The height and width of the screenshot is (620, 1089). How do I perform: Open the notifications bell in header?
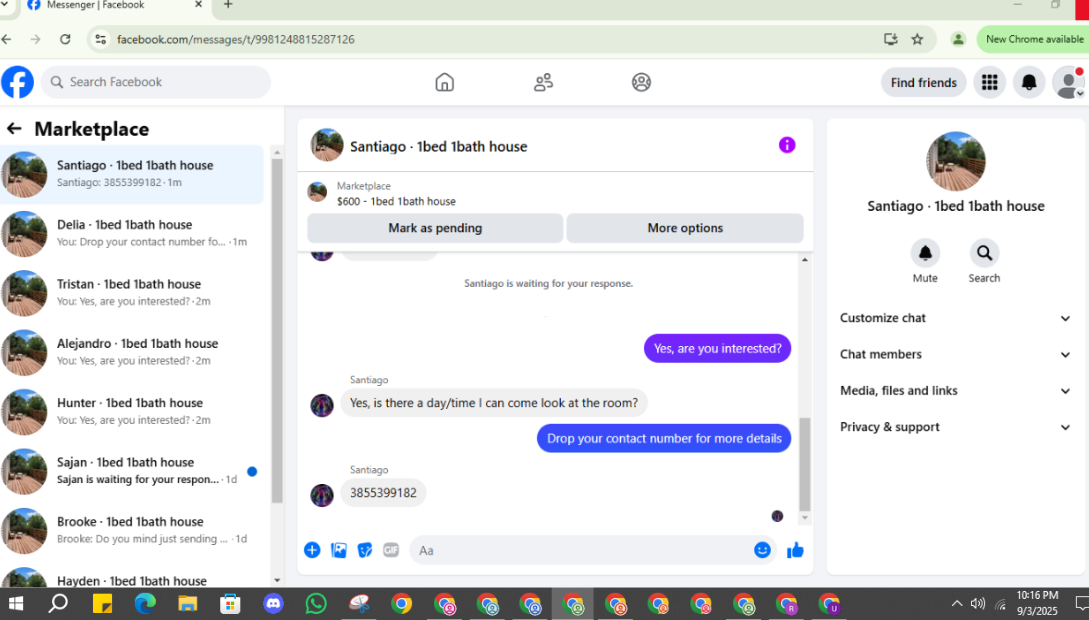[x=1029, y=83]
